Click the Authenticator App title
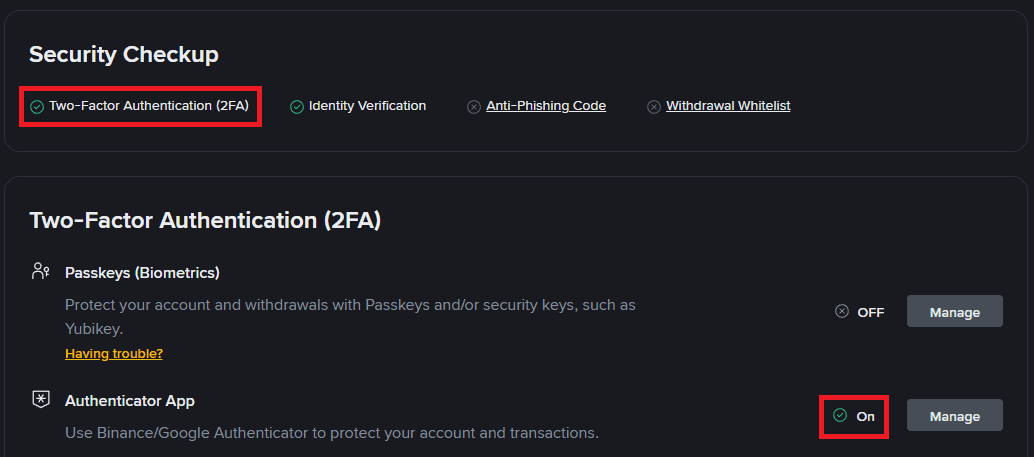1034x457 pixels. pyautogui.click(x=130, y=401)
